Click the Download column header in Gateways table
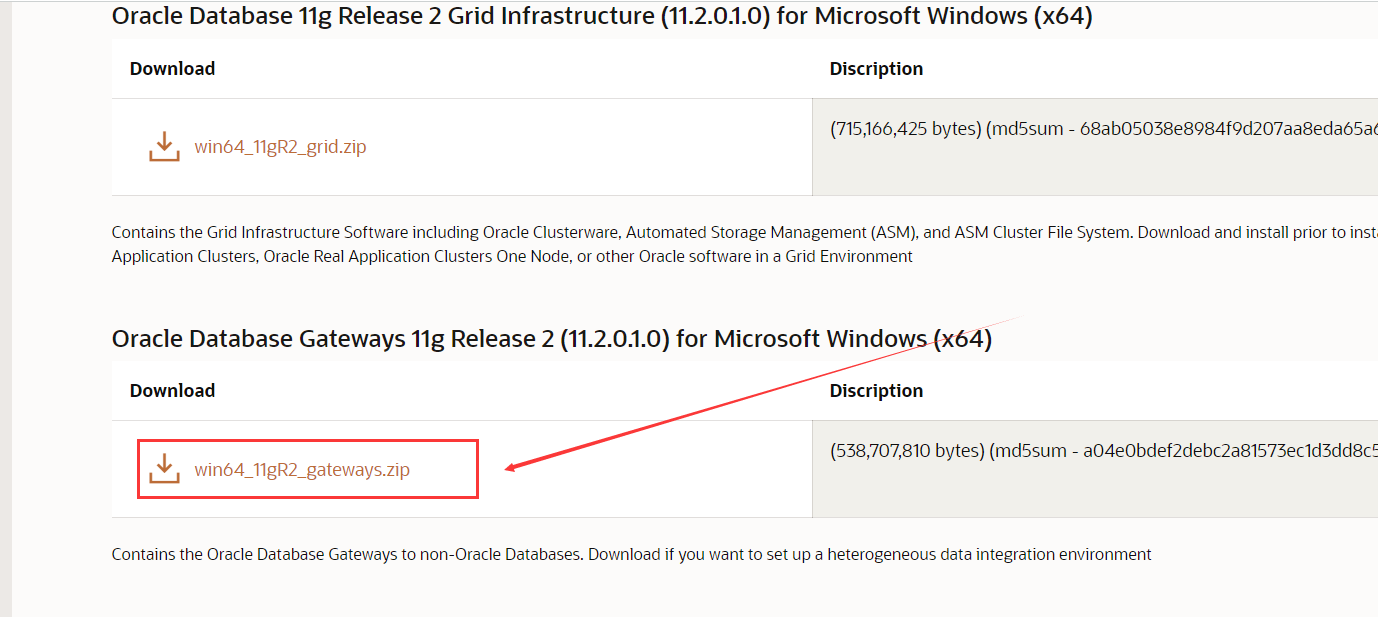 172,391
